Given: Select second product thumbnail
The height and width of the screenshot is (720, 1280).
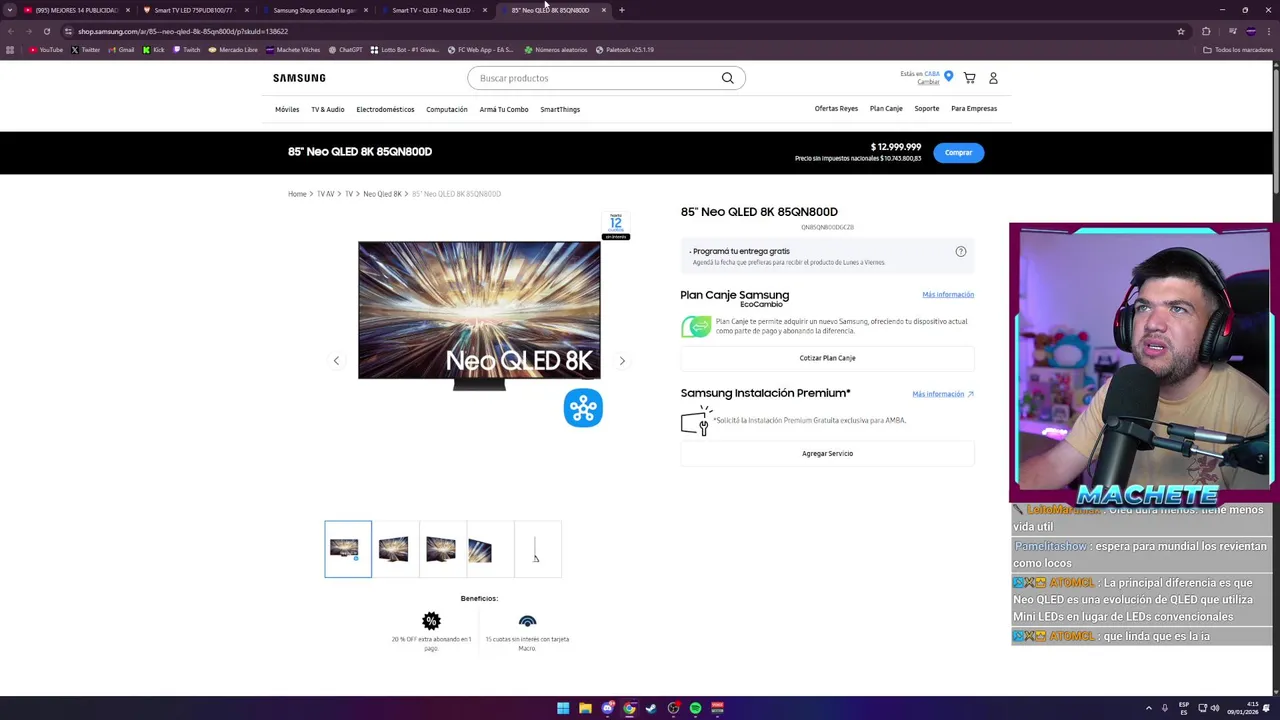Looking at the screenshot, I should pos(394,549).
